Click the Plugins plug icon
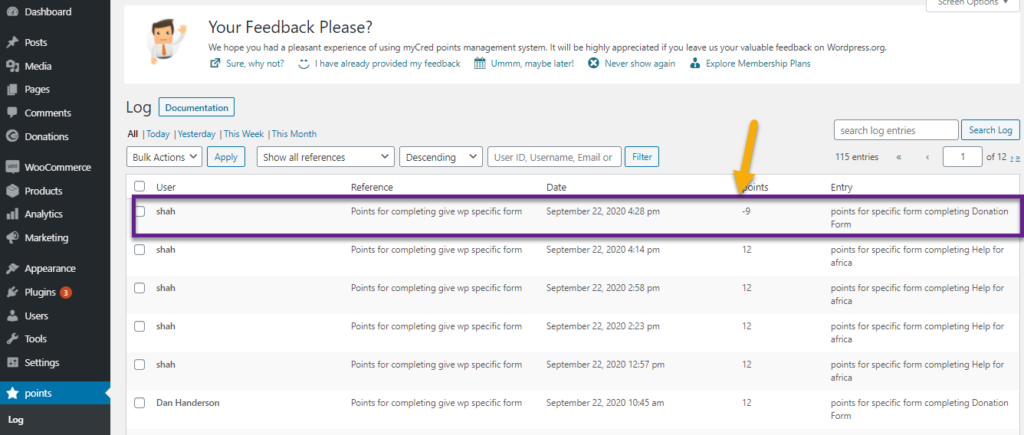Image resolution: width=1024 pixels, height=435 pixels. (x=12, y=292)
